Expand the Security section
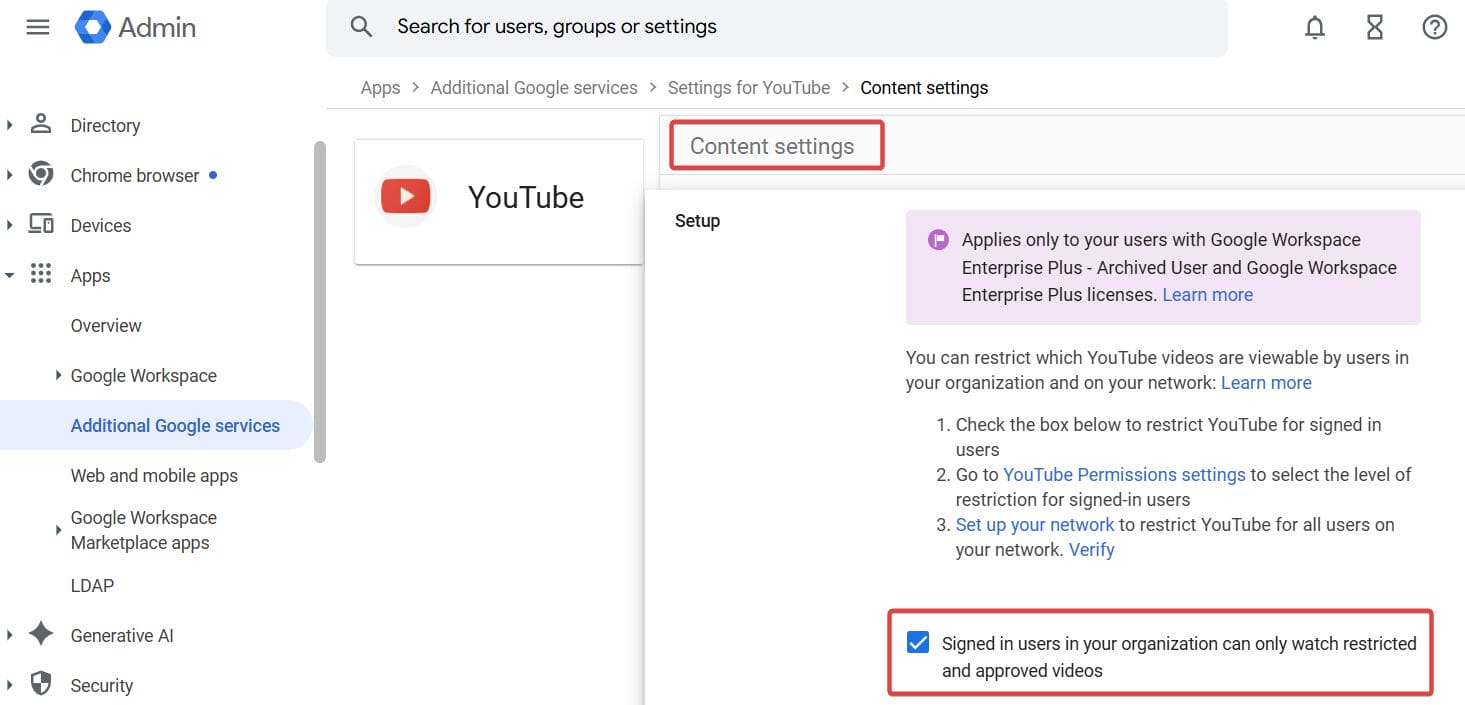The image size is (1465, 705). tap(9, 685)
